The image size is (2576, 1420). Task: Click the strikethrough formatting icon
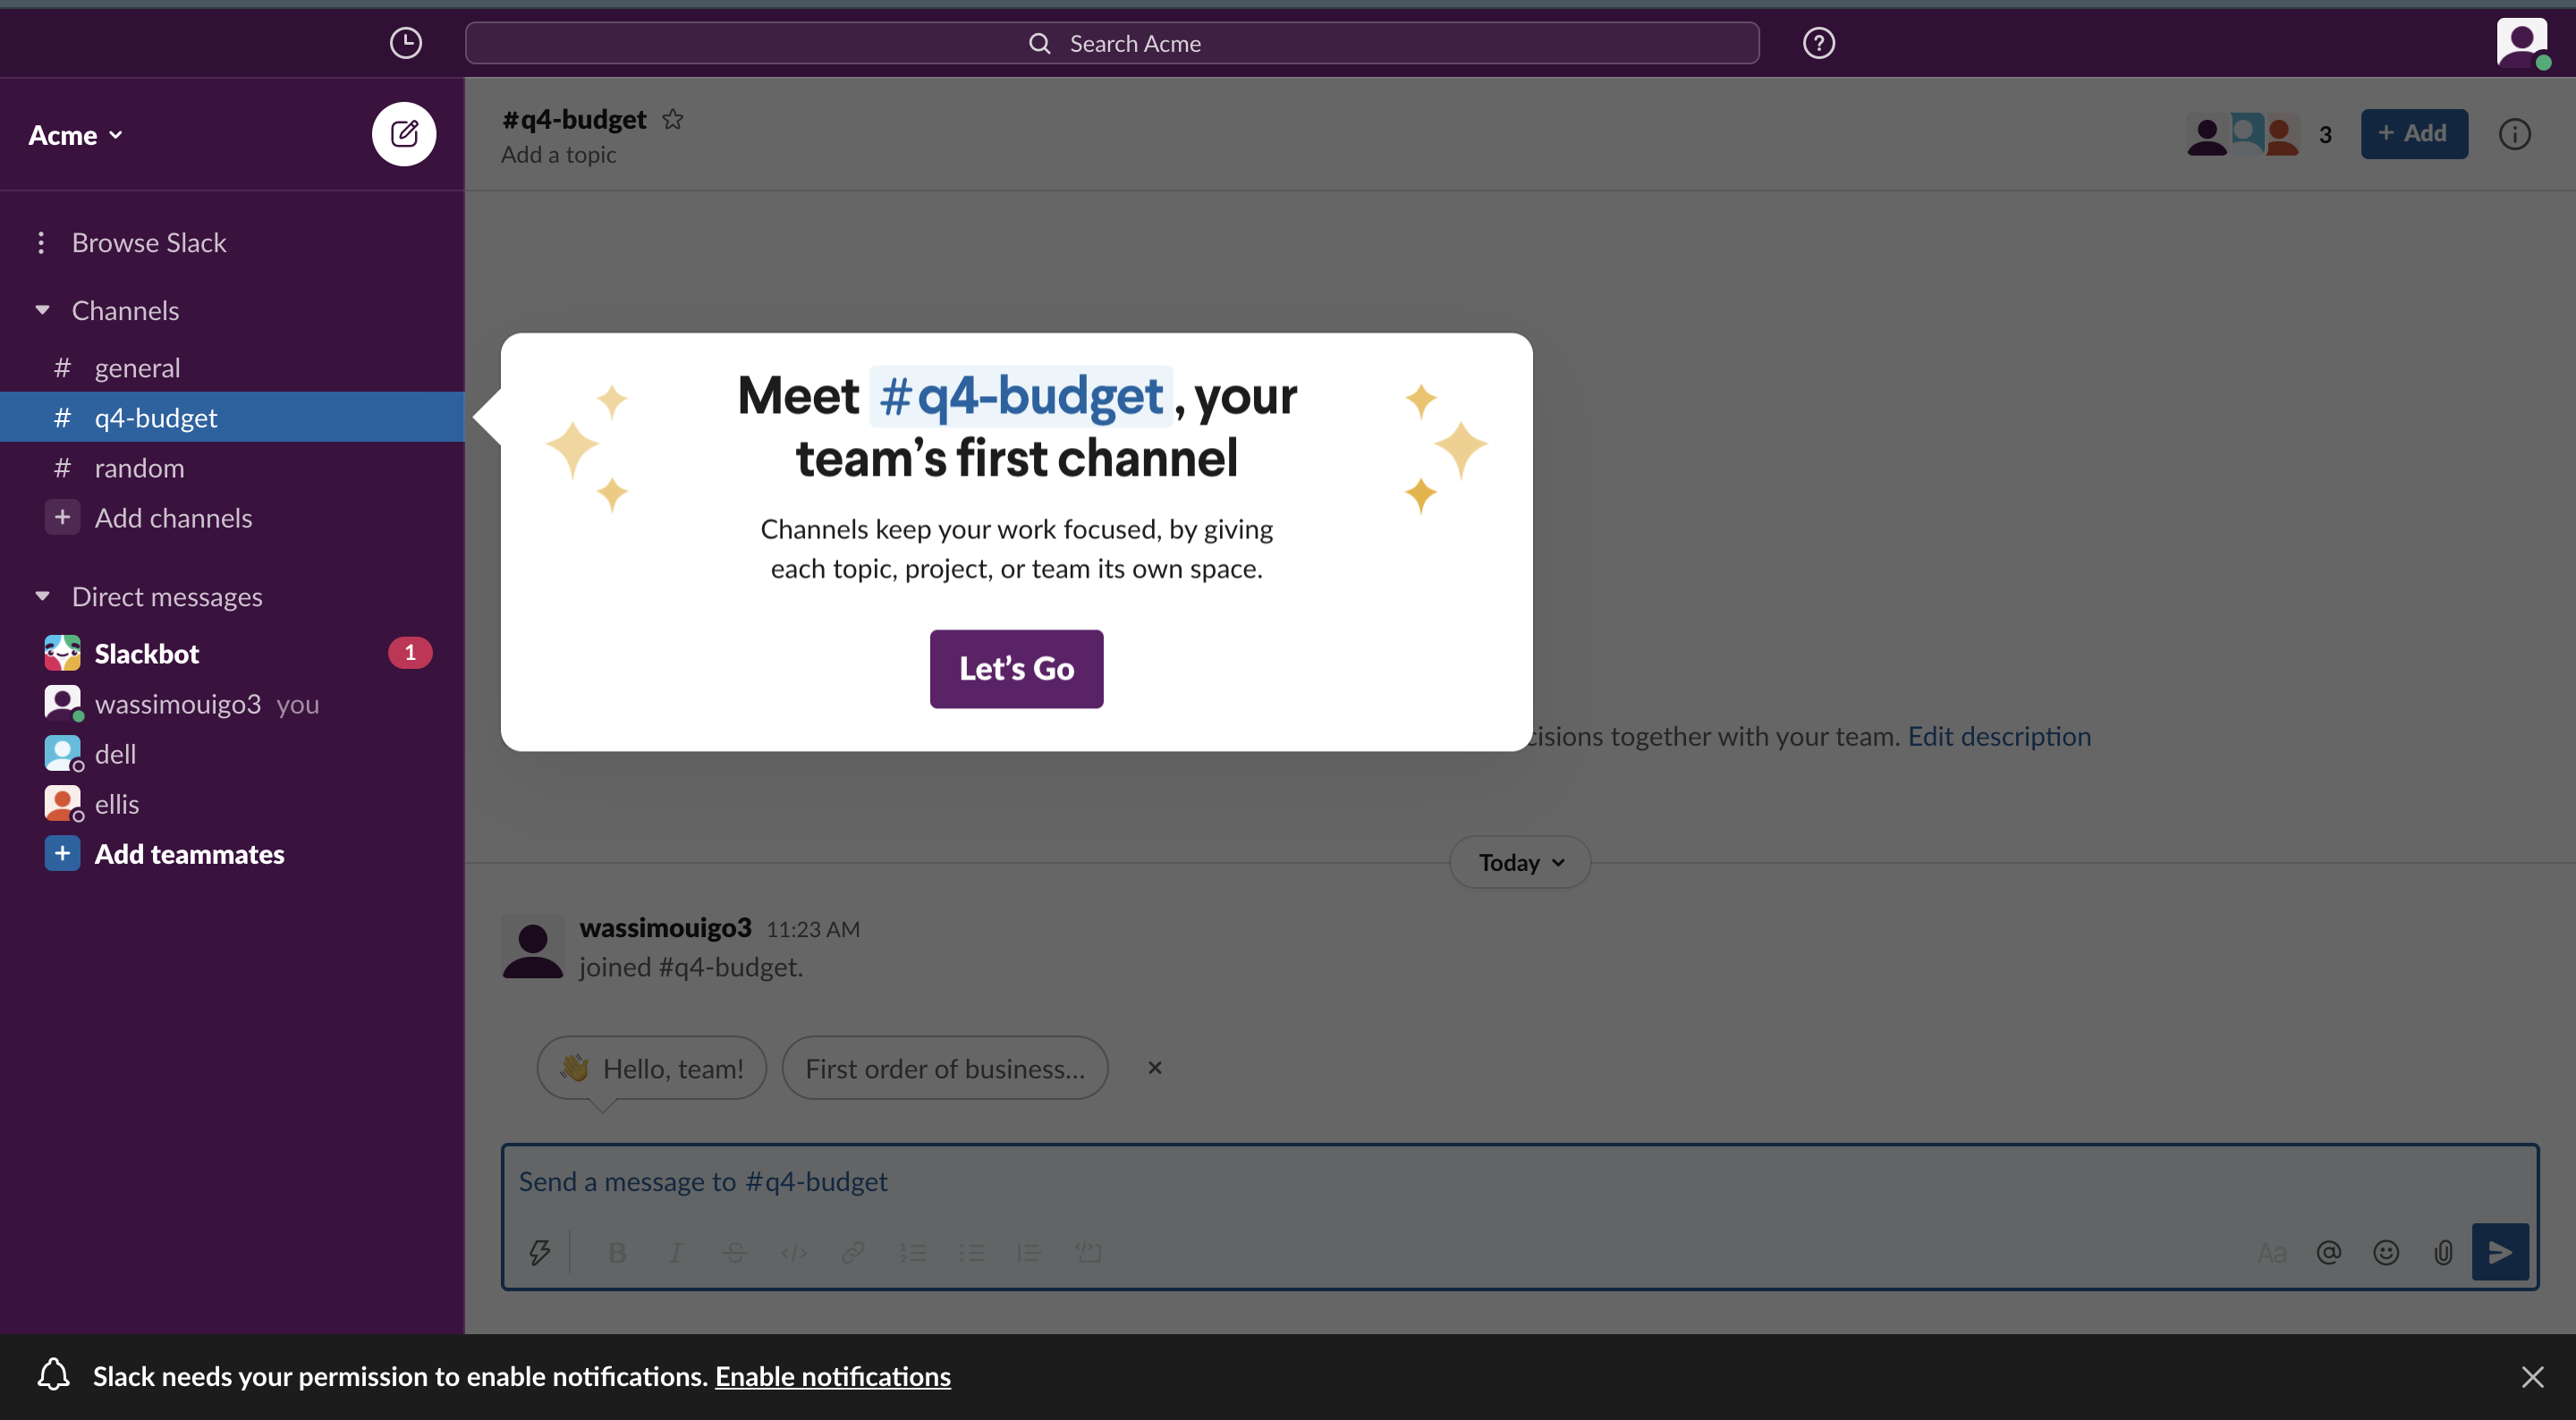tap(734, 1252)
